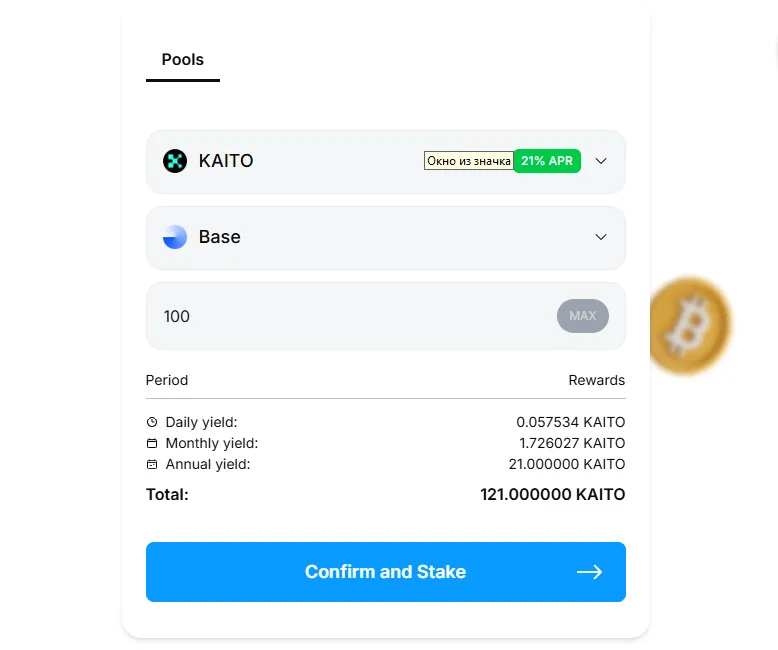Click the floating Bitcoin coin graphic
Screen dimensions: 778x650
click(690, 325)
